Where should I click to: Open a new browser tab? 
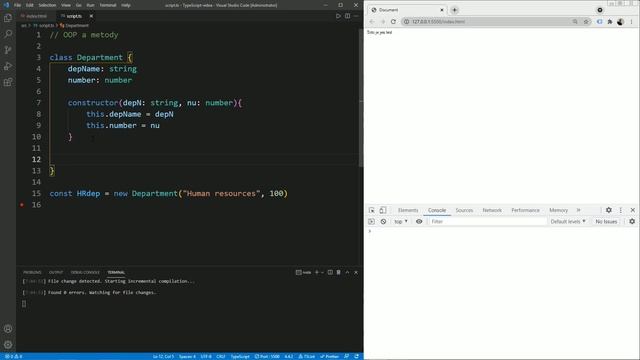[x=454, y=10]
